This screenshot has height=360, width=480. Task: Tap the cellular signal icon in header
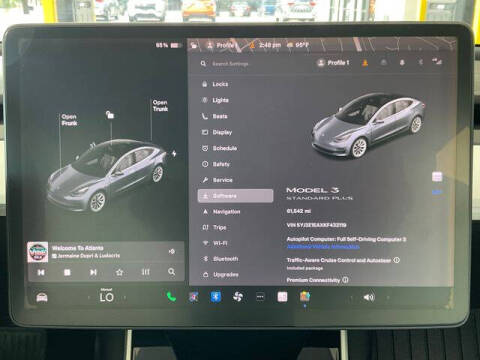437,61
